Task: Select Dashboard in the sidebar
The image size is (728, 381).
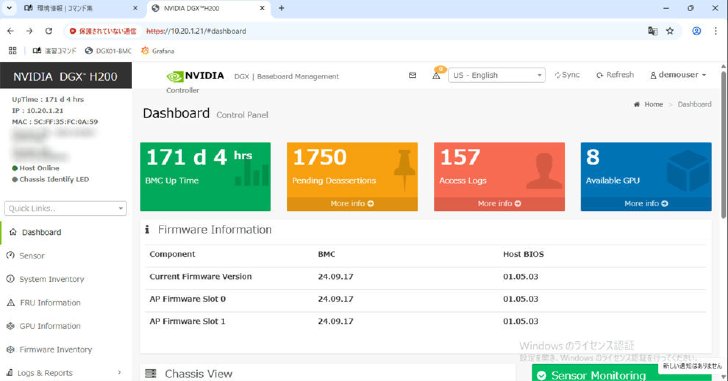Action: click(x=41, y=232)
